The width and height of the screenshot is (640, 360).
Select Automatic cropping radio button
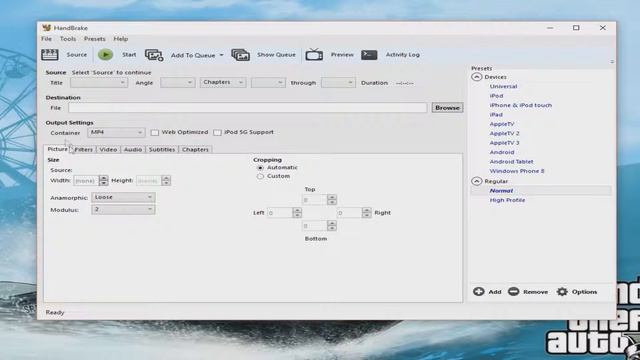pyautogui.click(x=260, y=168)
